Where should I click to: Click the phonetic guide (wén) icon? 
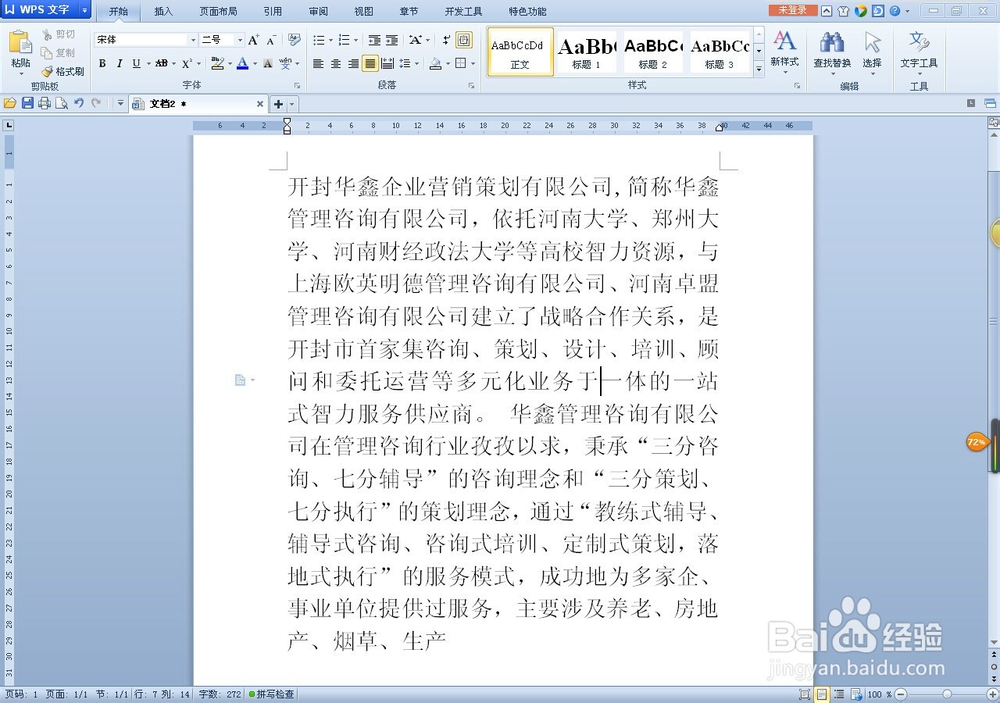284,63
